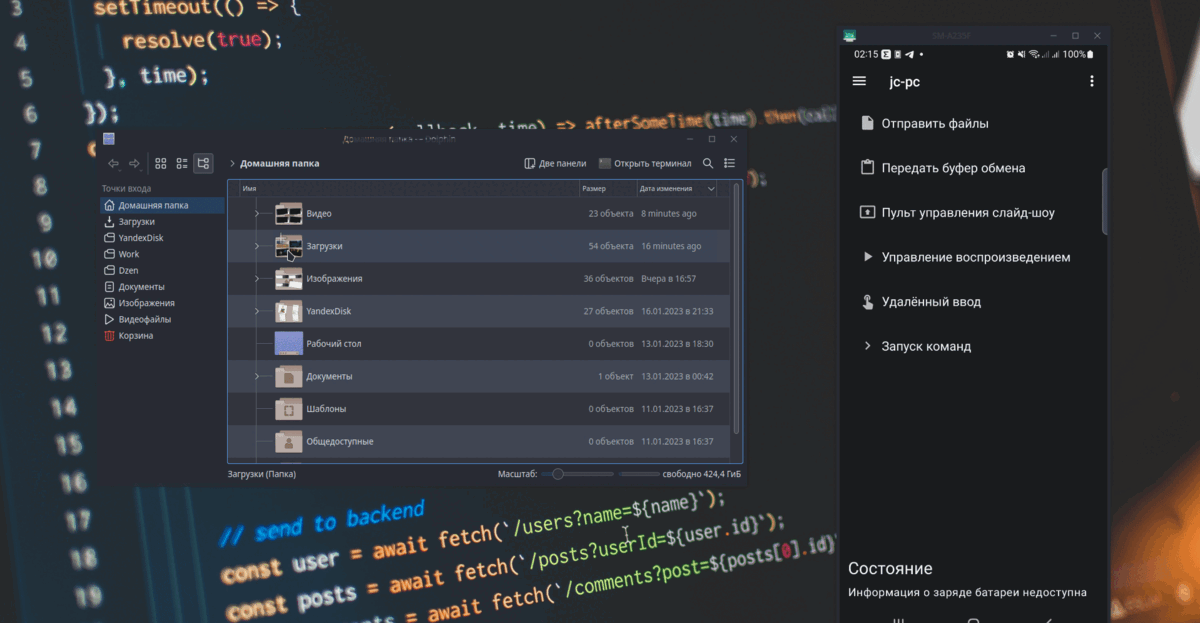The image size is (1200, 623).
Task: Open Изображения in the Places sidebar
Action: (160, 303)
